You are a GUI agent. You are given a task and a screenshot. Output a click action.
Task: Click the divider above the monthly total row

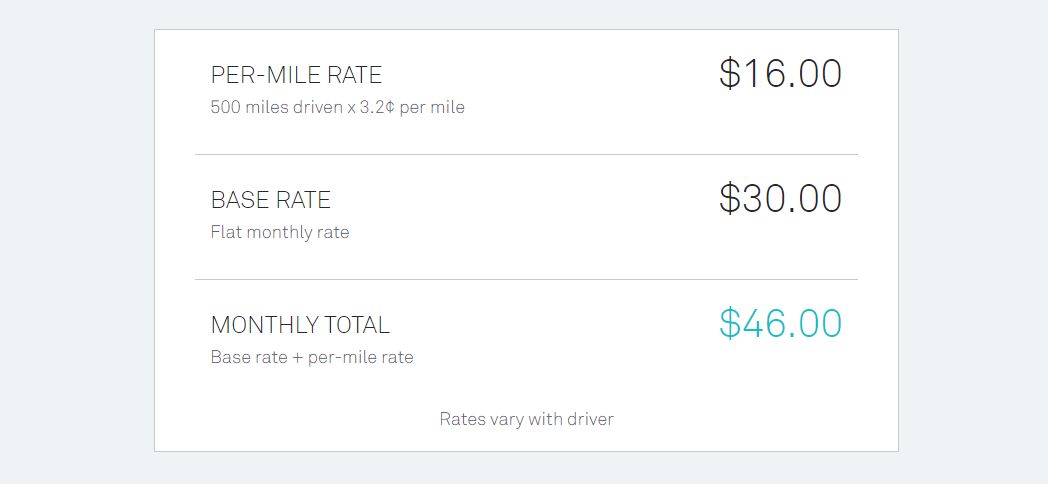pyautogui.click(x=527, y=279)
